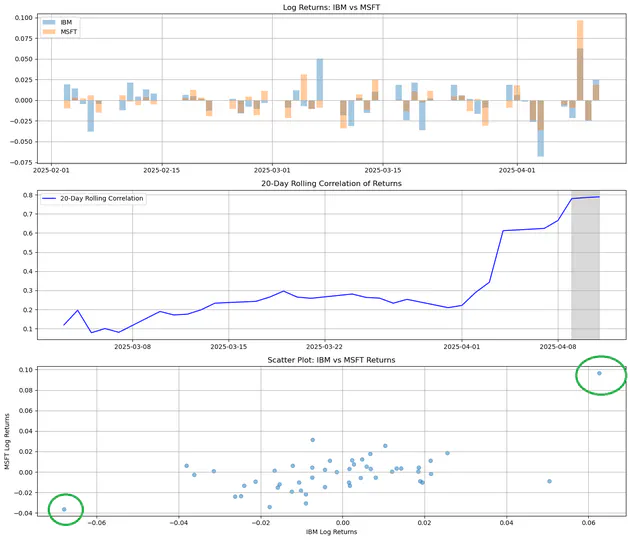The width and height of the screenshot is (630, 540).
Task: Click the Scatter Plot: IBM vs MSFT Returns title
Action: point(331,360)
